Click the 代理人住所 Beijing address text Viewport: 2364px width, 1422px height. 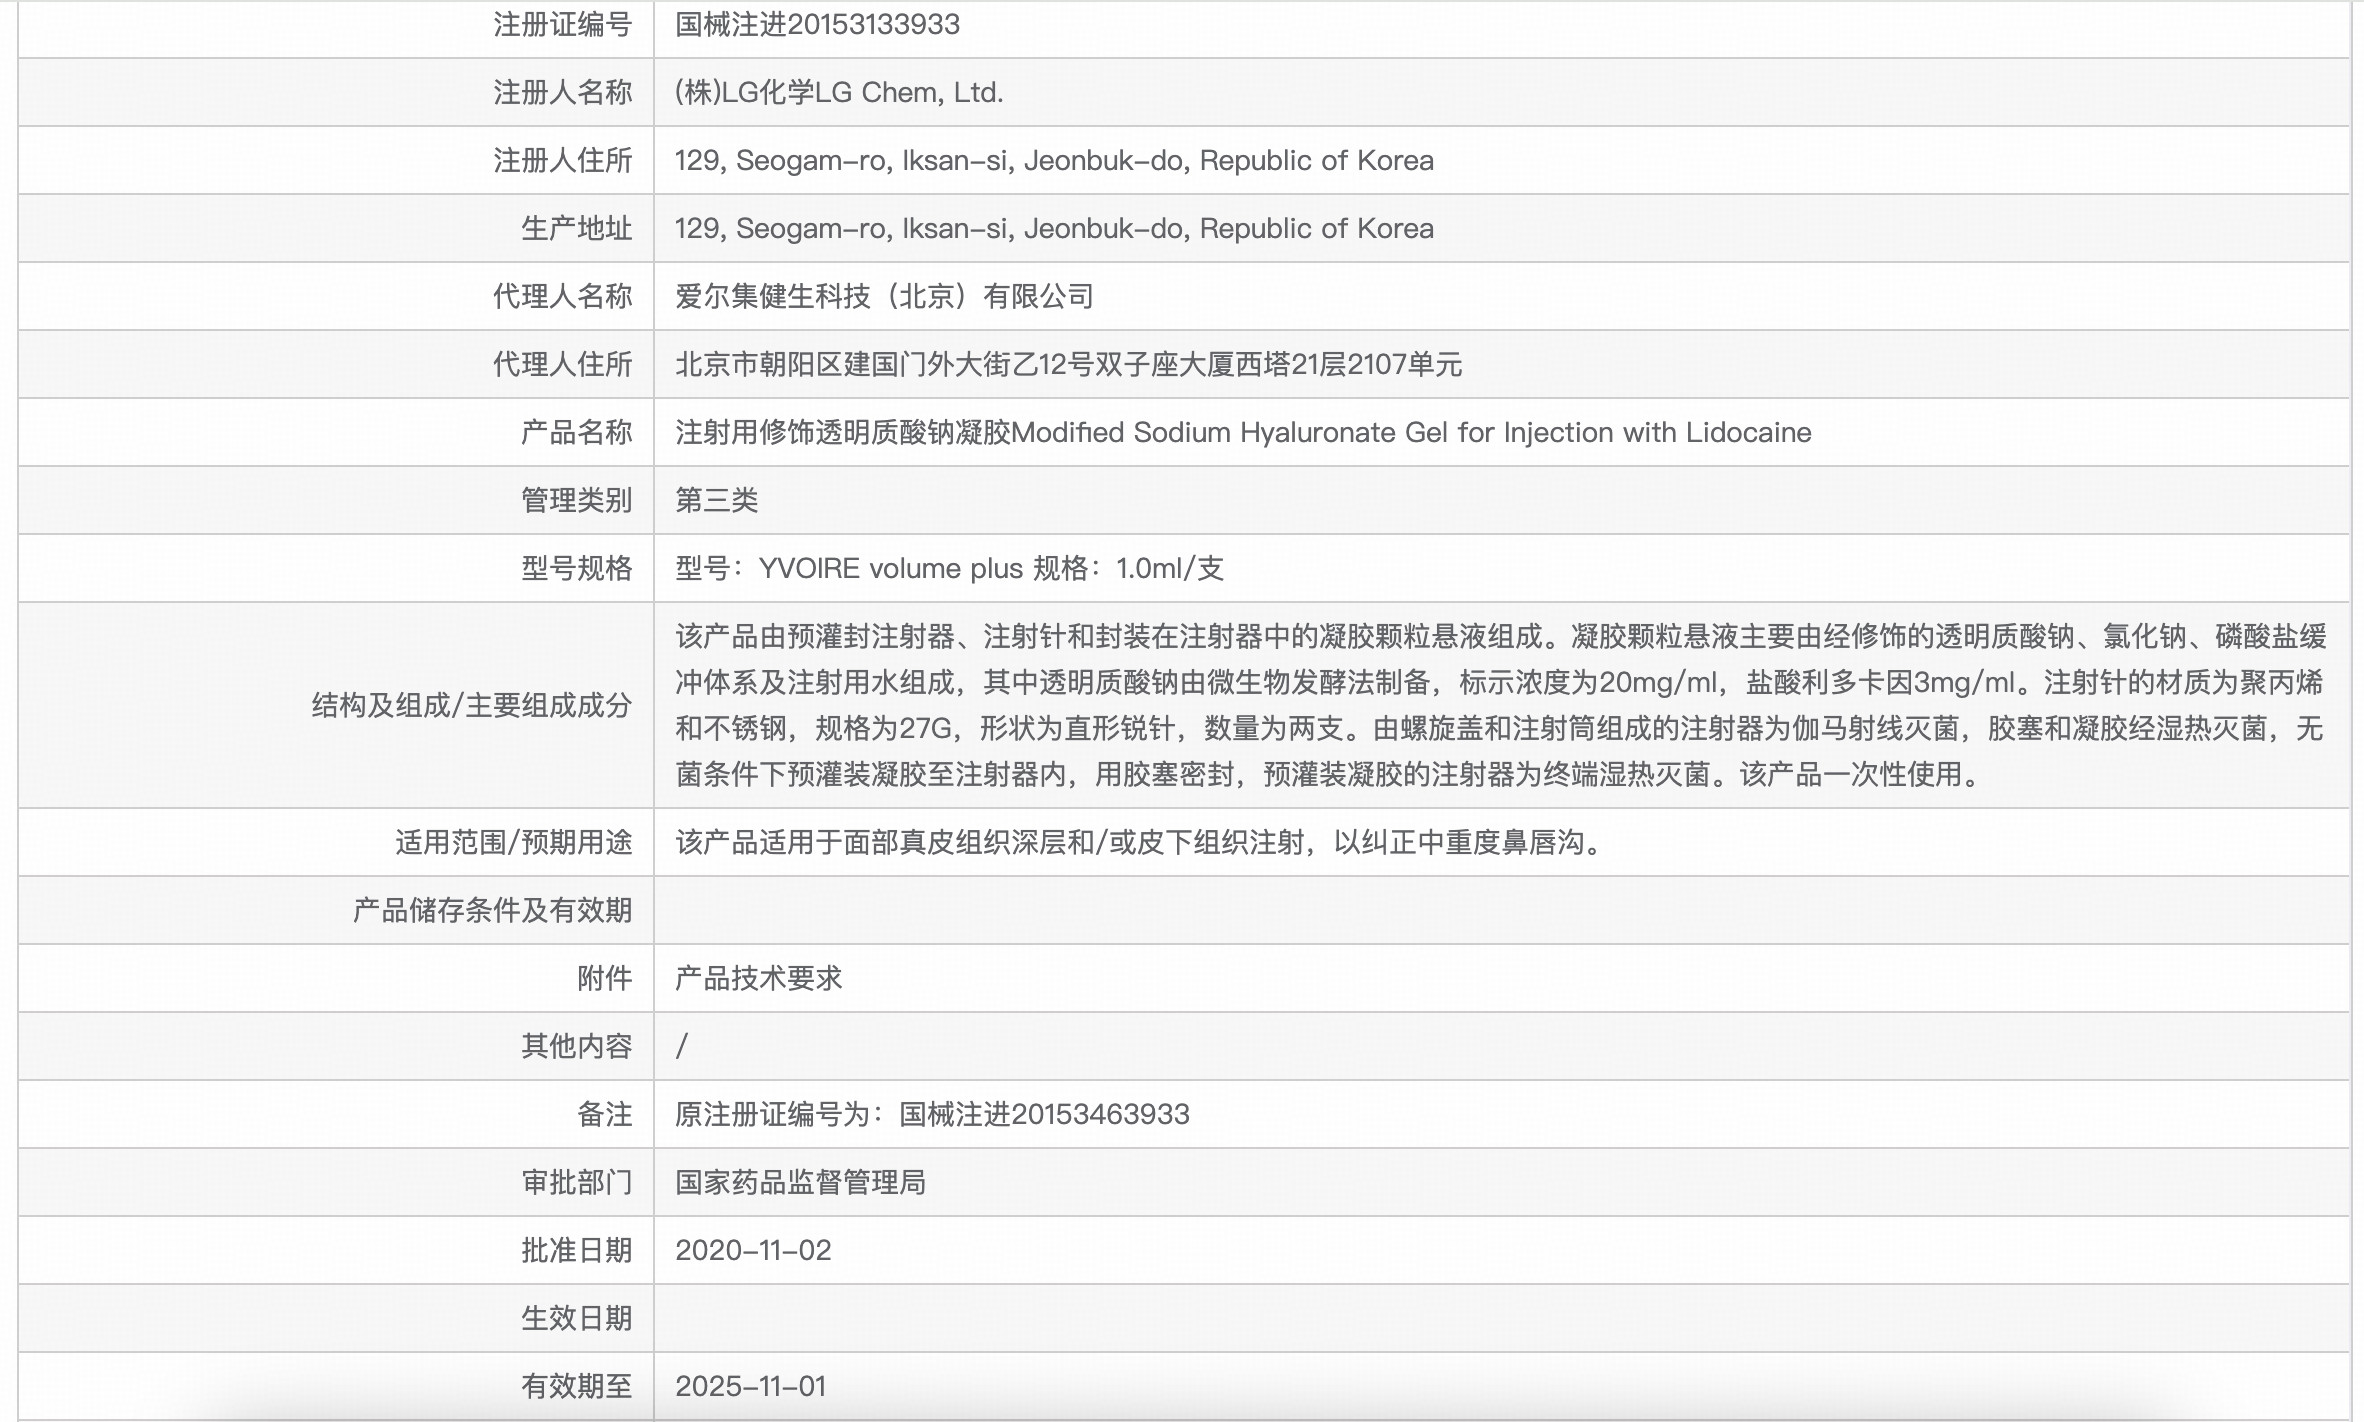click(x=1067, y=365)
